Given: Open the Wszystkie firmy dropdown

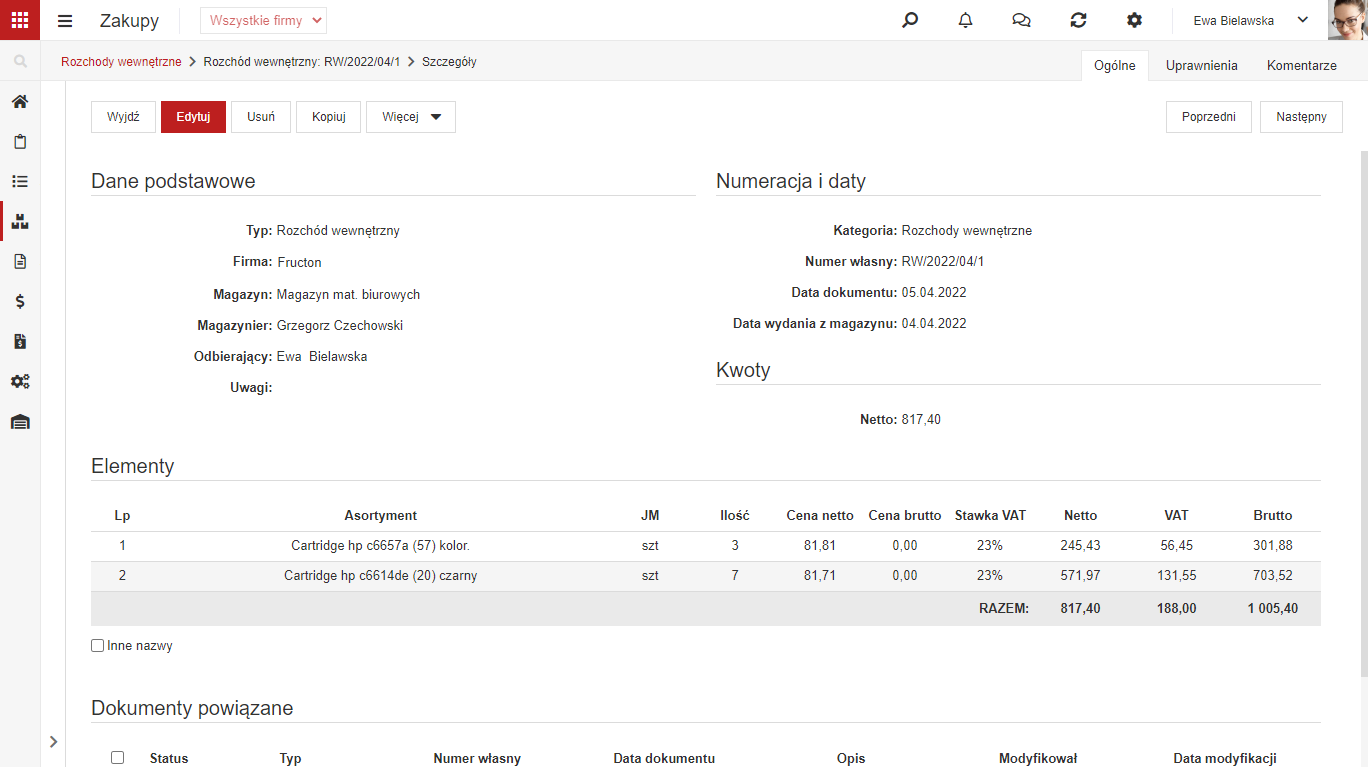Looking at the screenshot, I should 263,20.
